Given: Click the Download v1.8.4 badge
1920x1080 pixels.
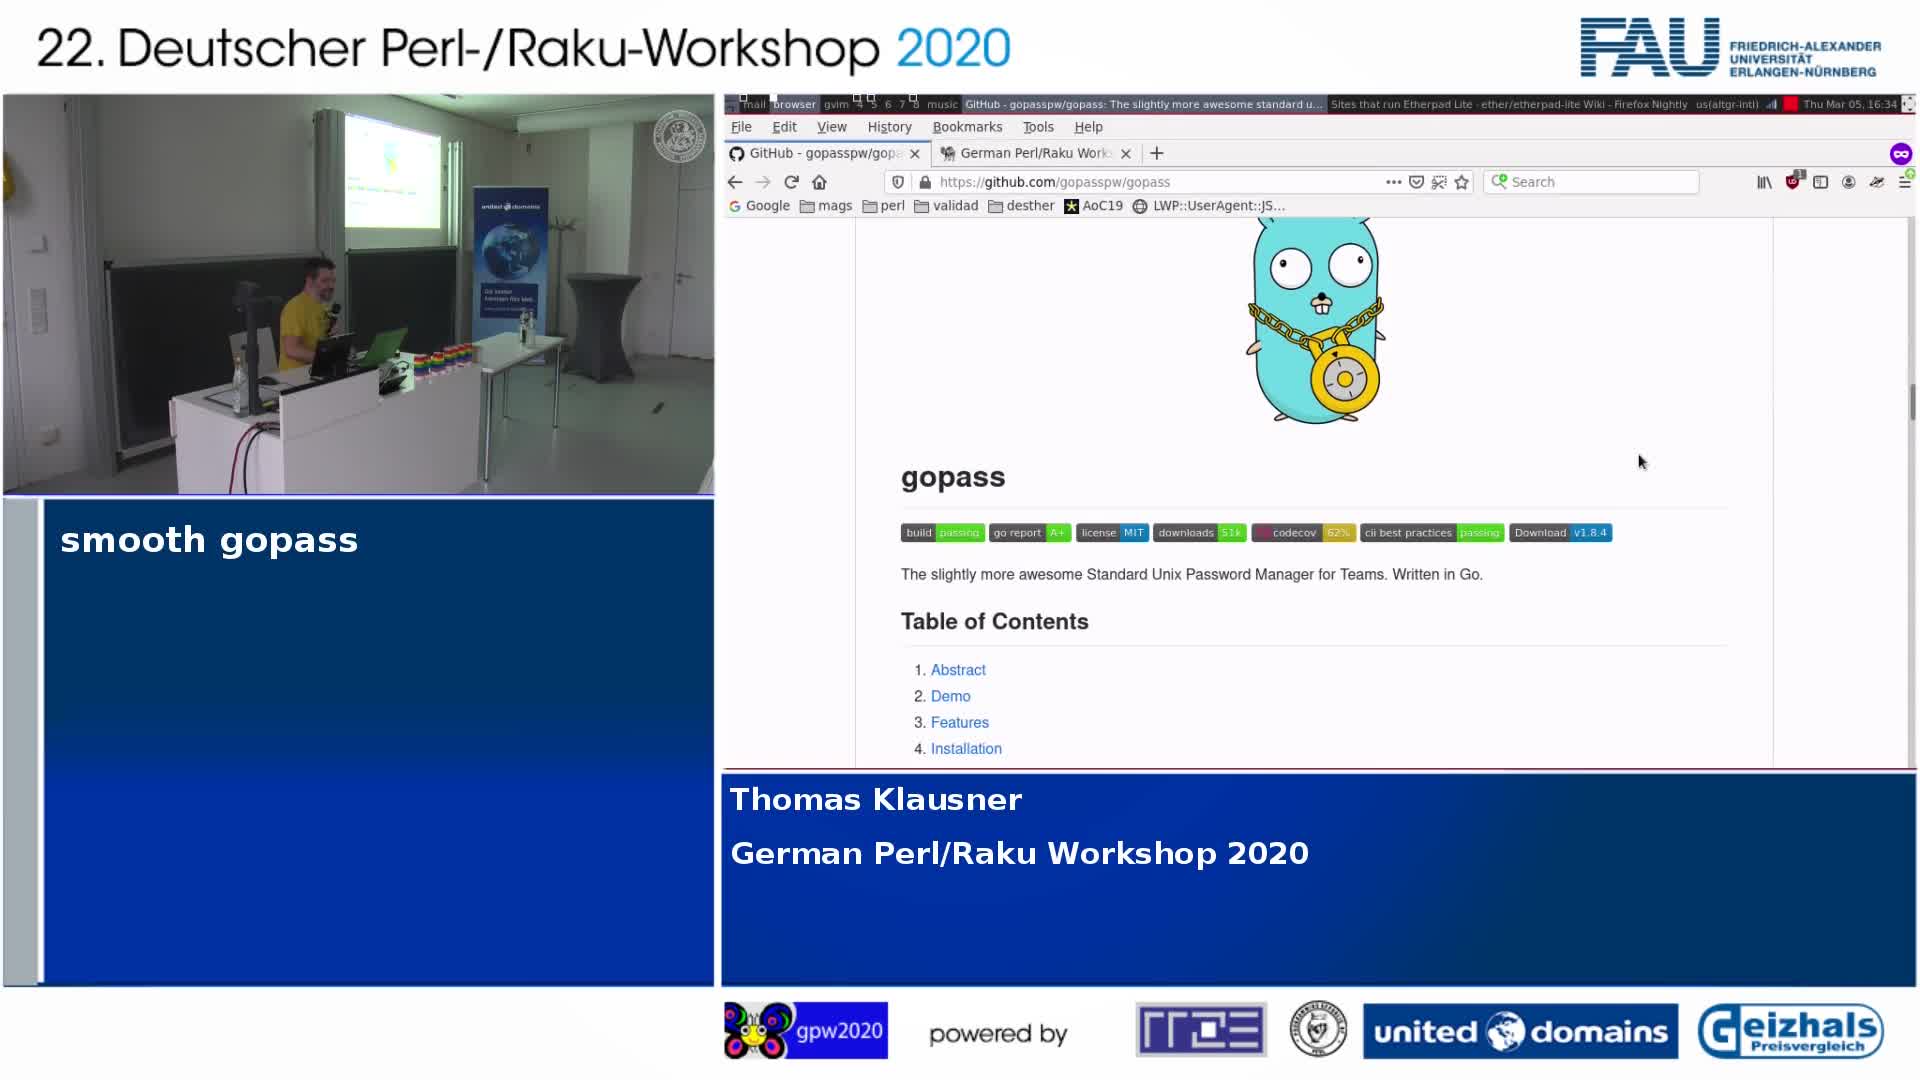Looking at the screenshot, I should [1560, 533].
